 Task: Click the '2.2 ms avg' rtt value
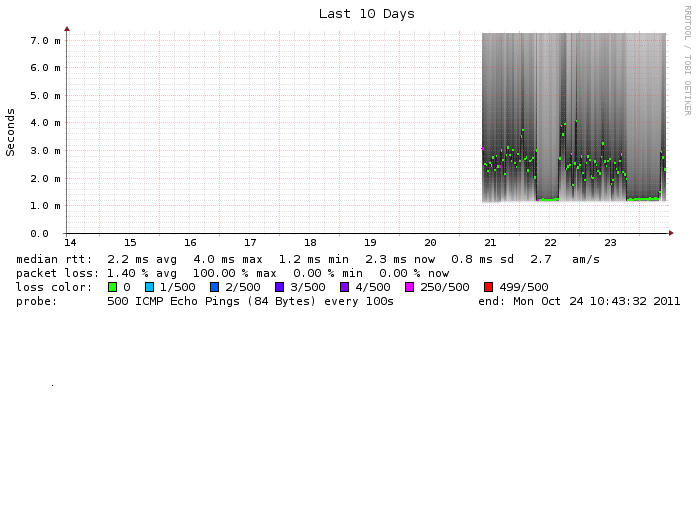click(142, 259)
